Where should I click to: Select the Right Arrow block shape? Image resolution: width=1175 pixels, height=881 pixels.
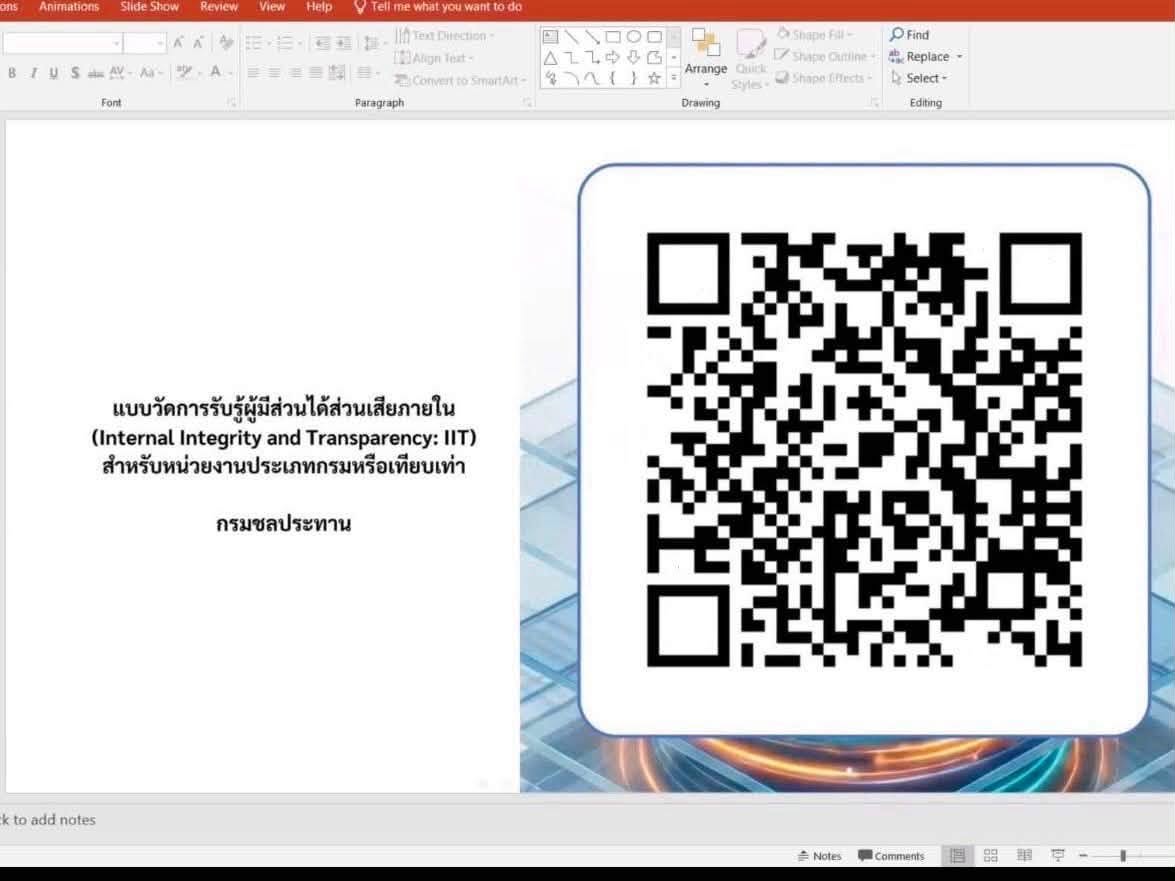pyautogui.click(x=613, y=58)
